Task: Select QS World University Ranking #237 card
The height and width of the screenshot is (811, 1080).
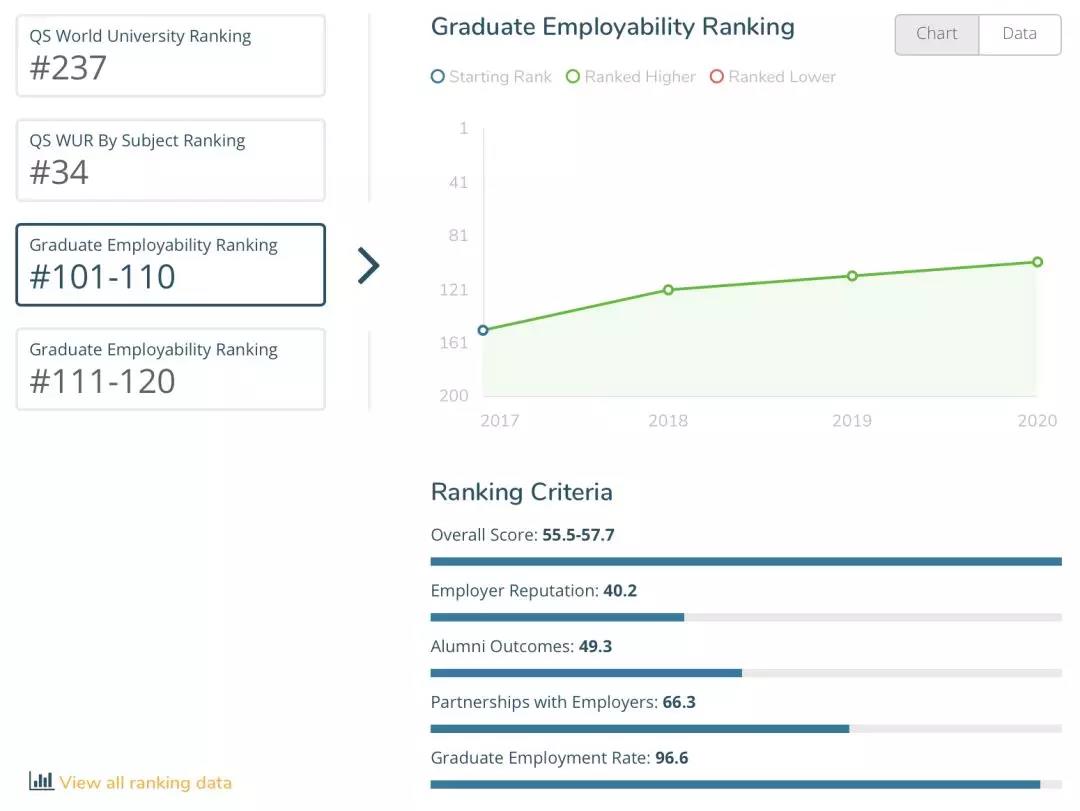Action: point(171,56)
